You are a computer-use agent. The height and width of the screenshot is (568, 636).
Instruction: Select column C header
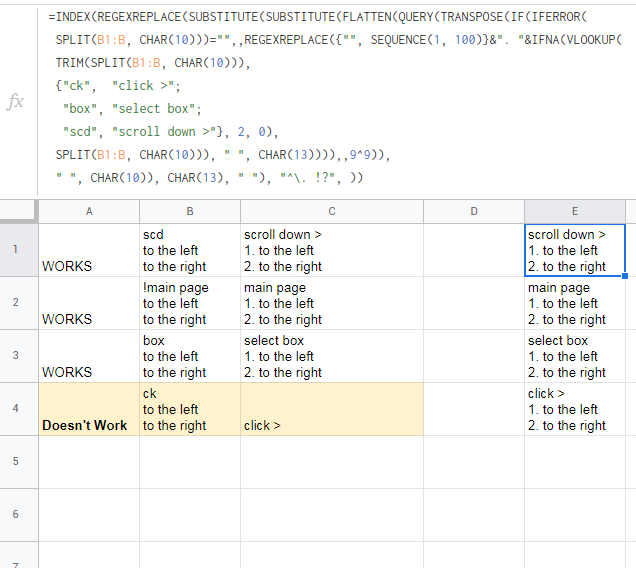tap(332, 211)
